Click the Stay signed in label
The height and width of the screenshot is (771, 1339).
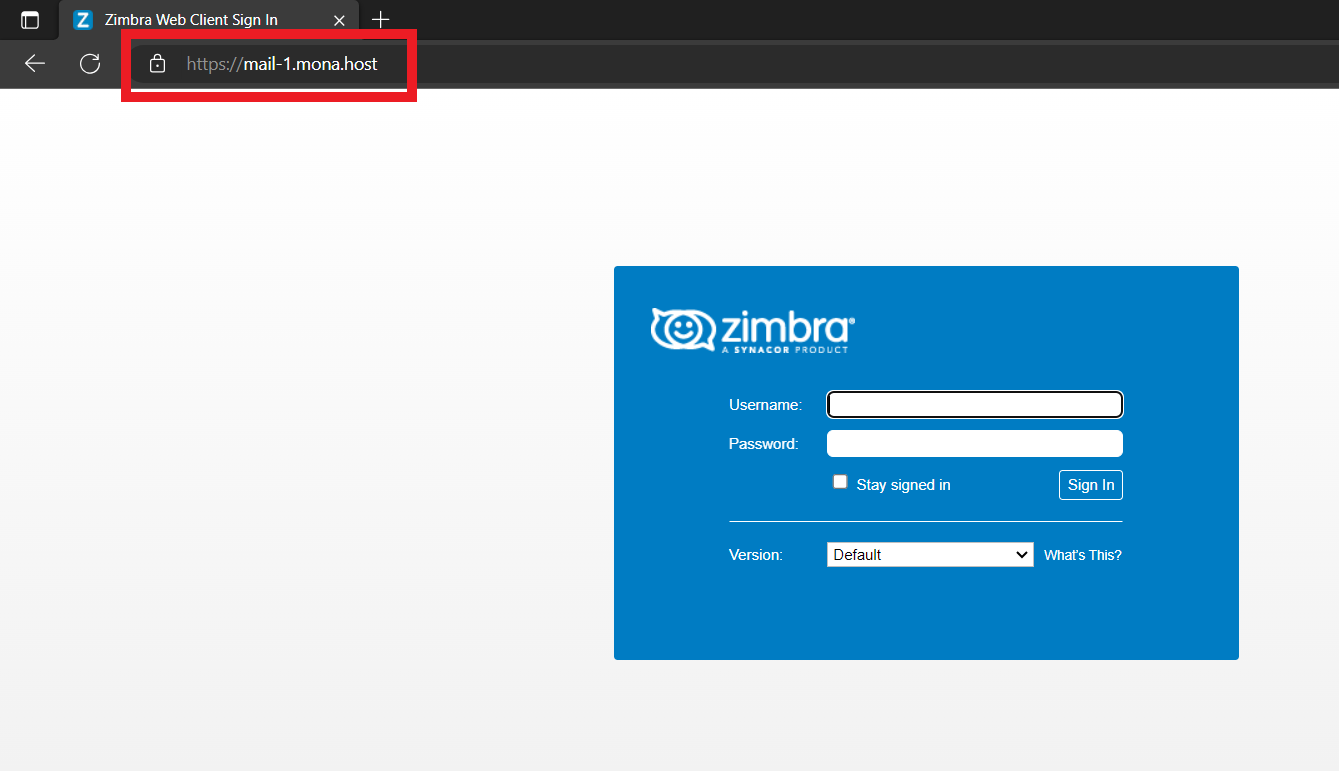(904, 485)
